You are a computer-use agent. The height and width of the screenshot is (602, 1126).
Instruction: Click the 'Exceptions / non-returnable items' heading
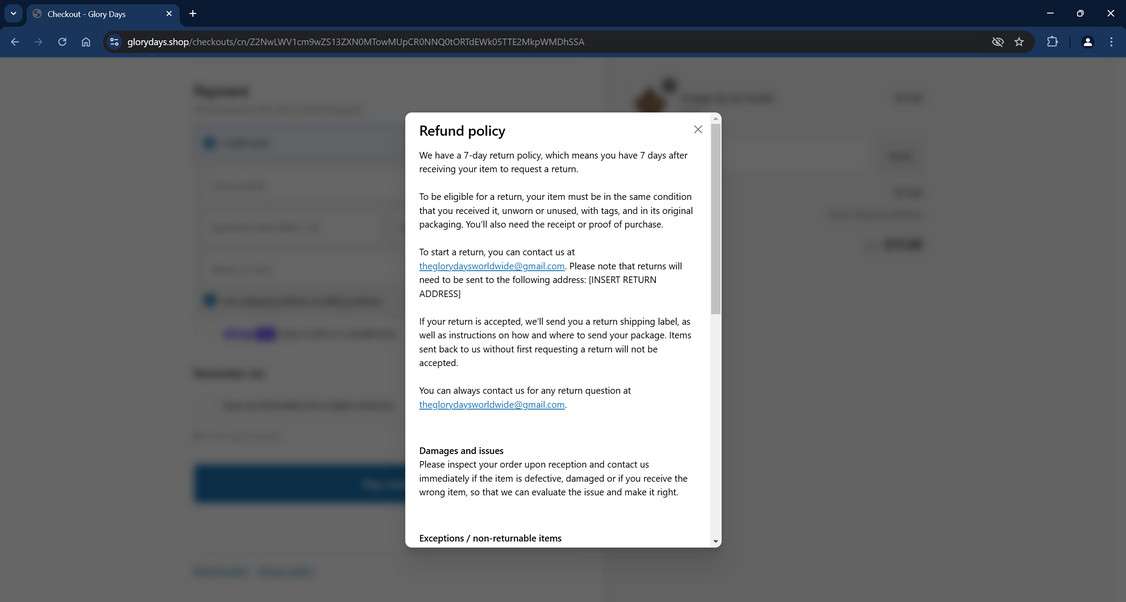(490, 538)
